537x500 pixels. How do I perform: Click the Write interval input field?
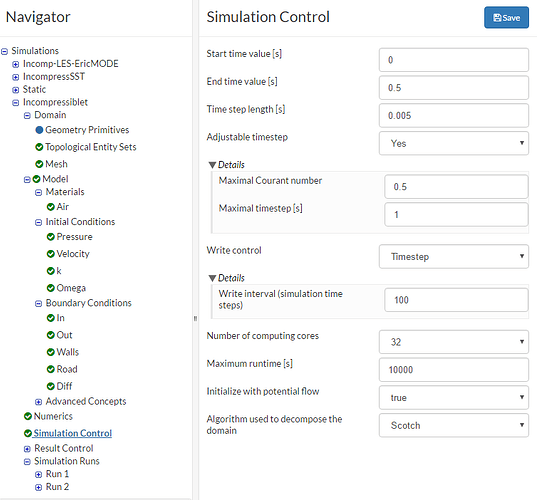457,300
